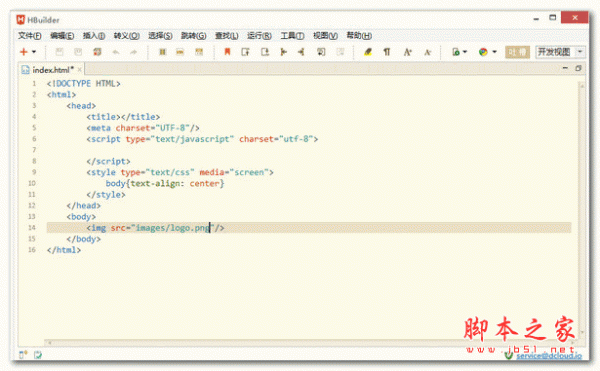600x371 pixels.
Task: Click the red plus New icon
Action: tap(23, 52)
